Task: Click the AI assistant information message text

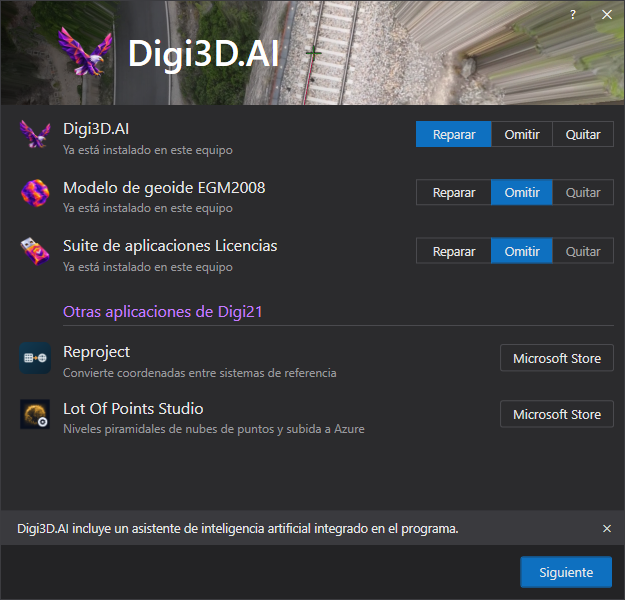Action: click(x=238, y=529)
